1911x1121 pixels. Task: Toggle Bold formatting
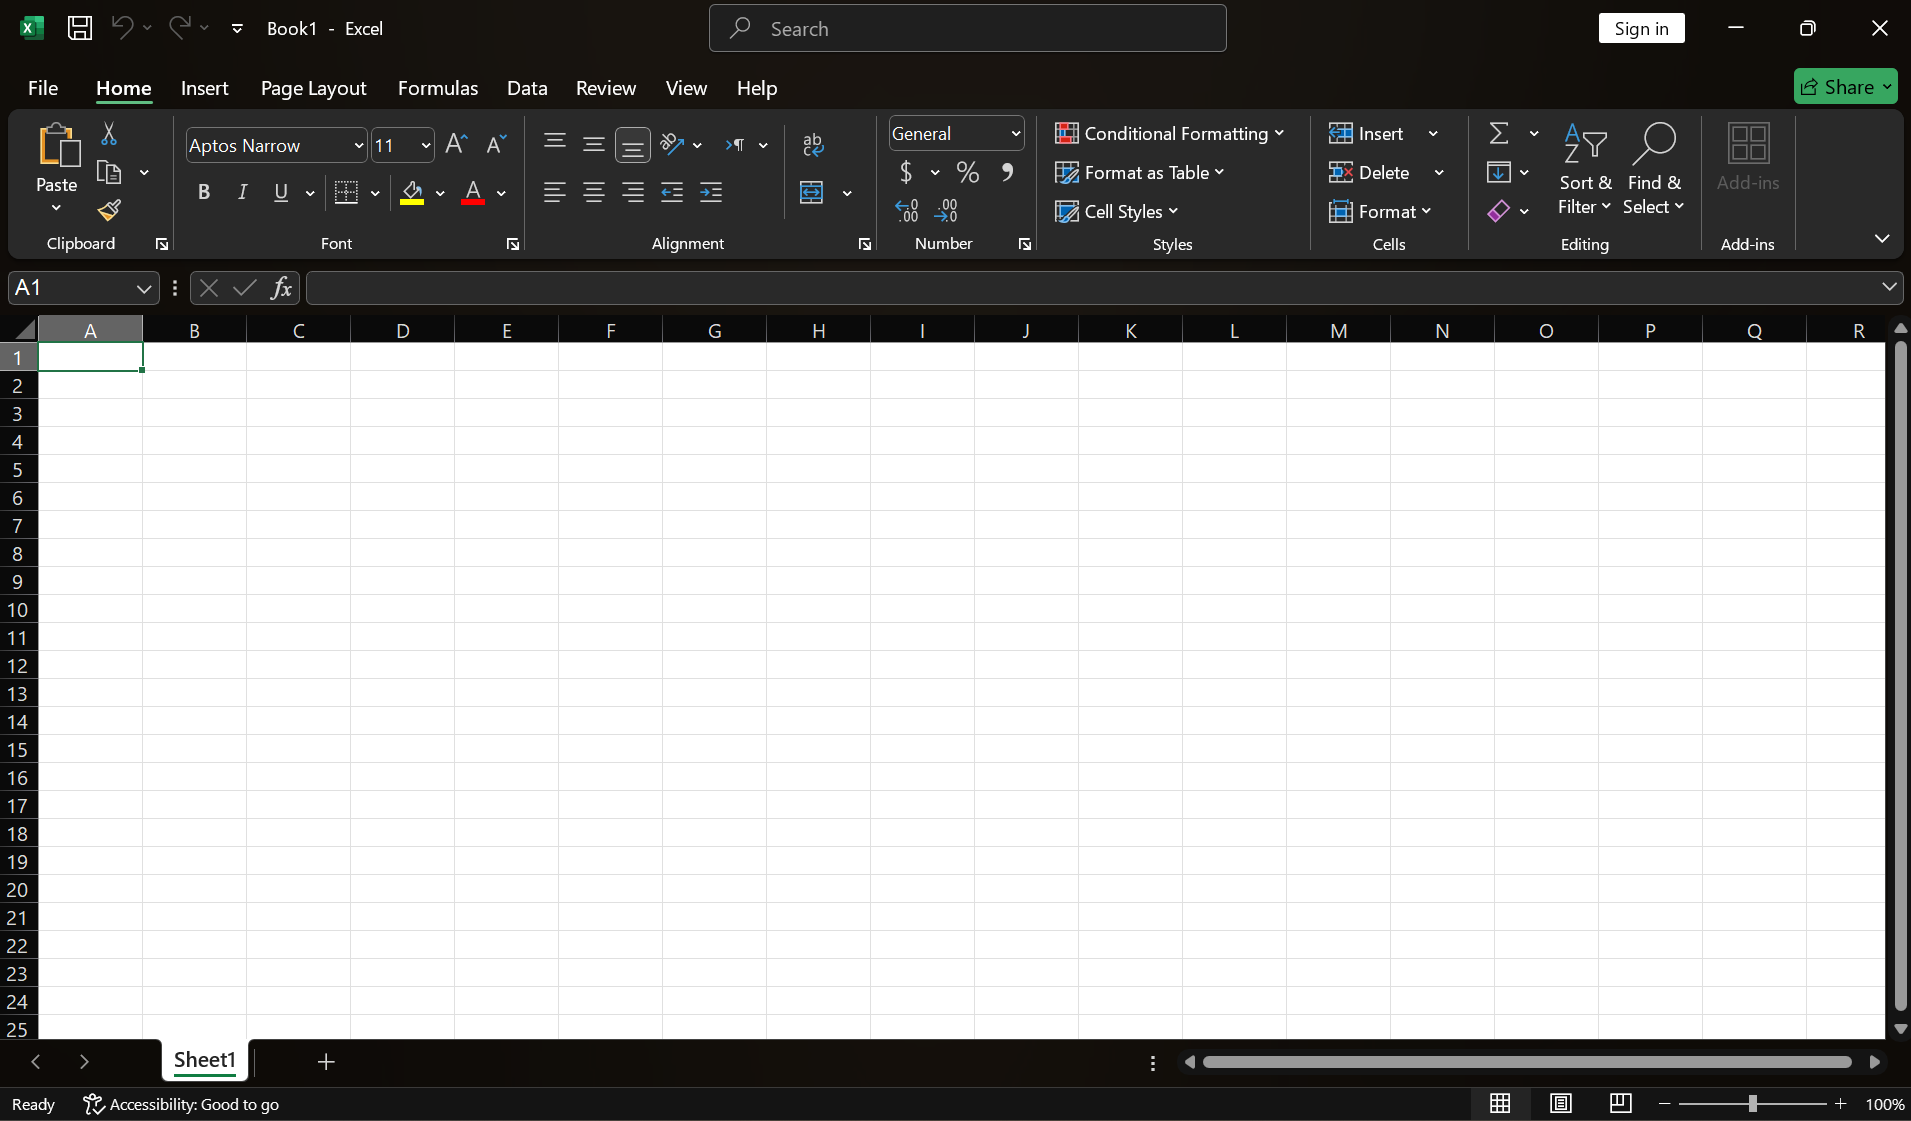[x=204, y=192]
